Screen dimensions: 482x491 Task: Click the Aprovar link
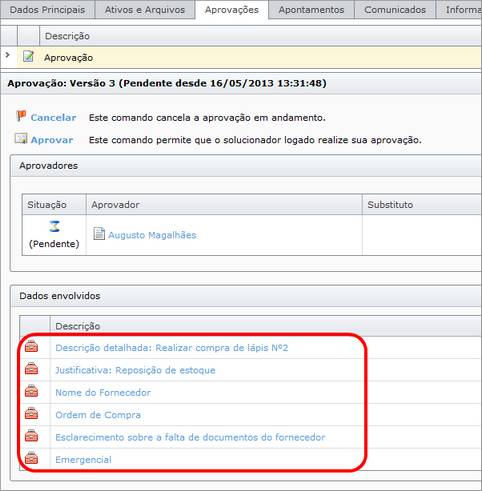(52, 140)
